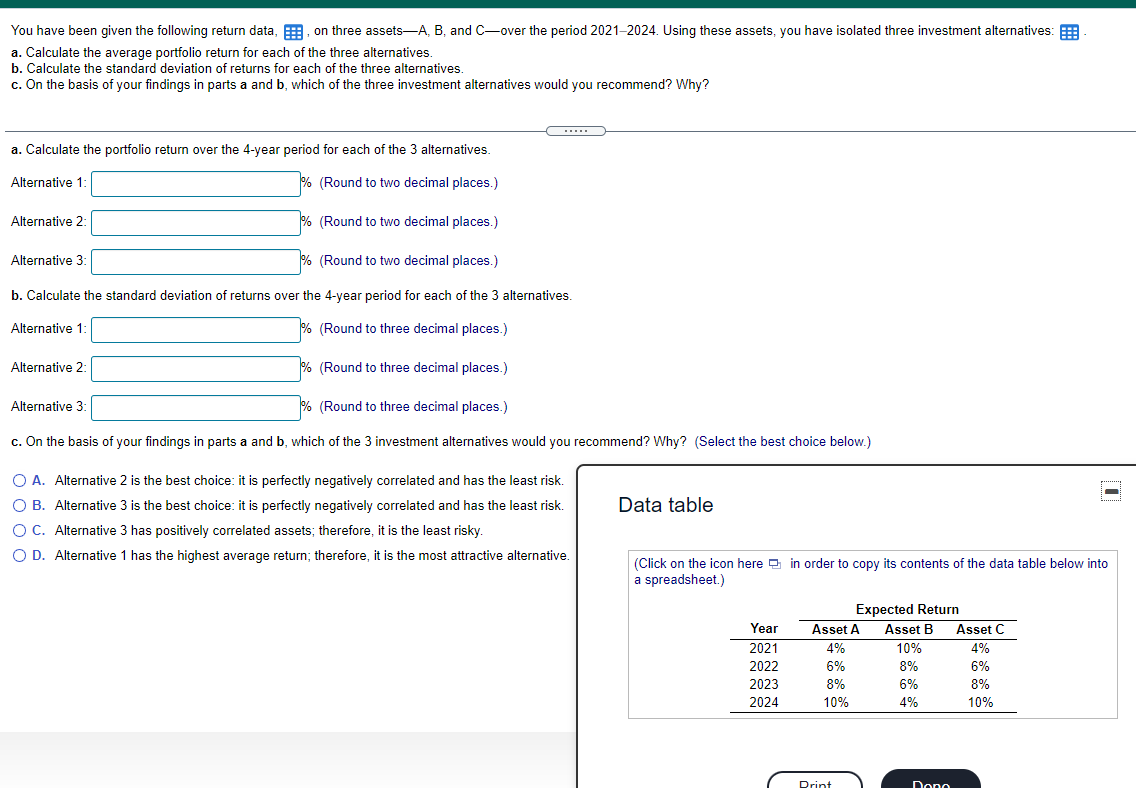Click the Print button
The image size is (1136, 788).
[814, 784]
